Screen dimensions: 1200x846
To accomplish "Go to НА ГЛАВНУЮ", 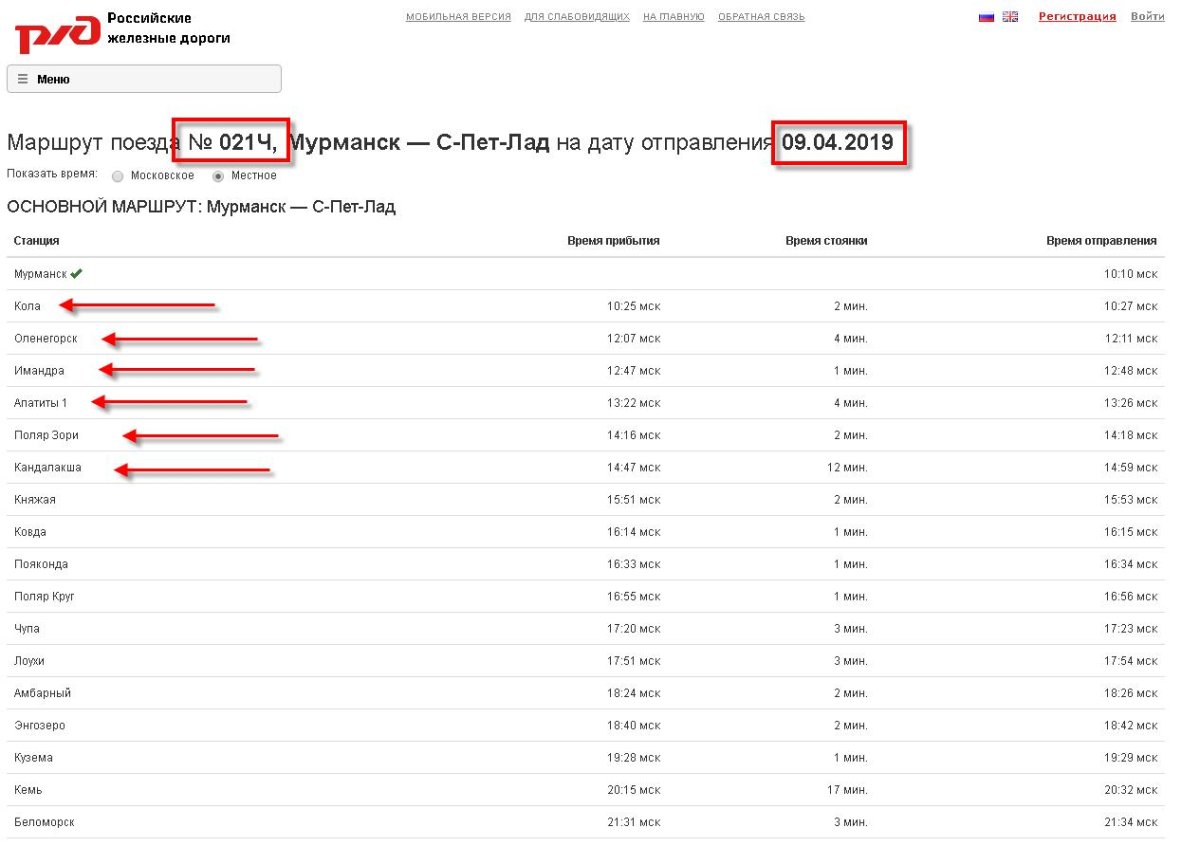I will click(x=674, y=16).
